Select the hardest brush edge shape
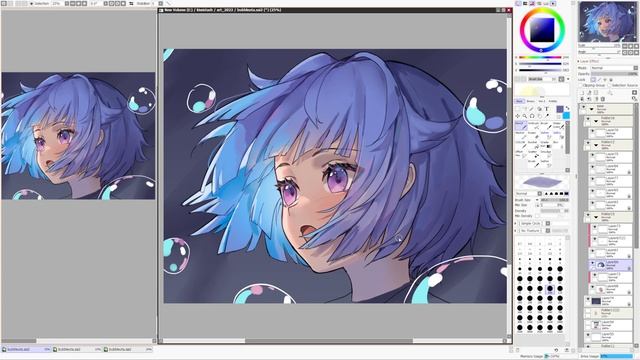Viewport: 640px width, 360px height. (567, 193)
